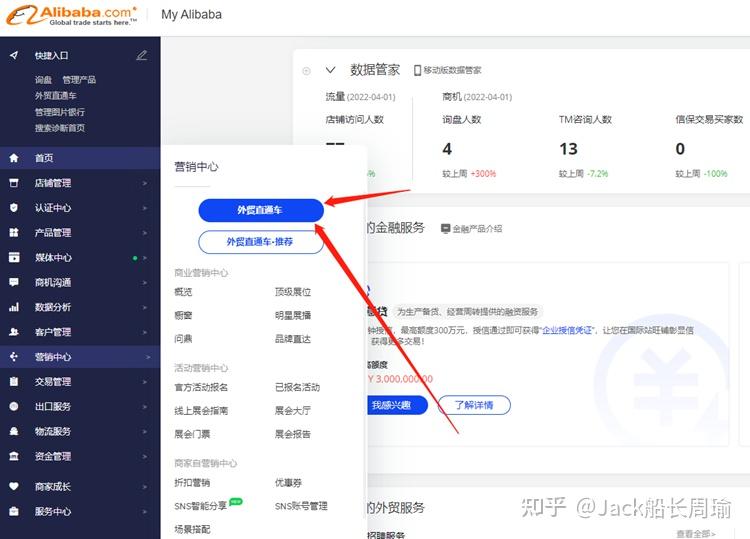The image size is (750, 539).
Task: Select 营销中心 menu label in sidebar
Action: pos(53,357)
